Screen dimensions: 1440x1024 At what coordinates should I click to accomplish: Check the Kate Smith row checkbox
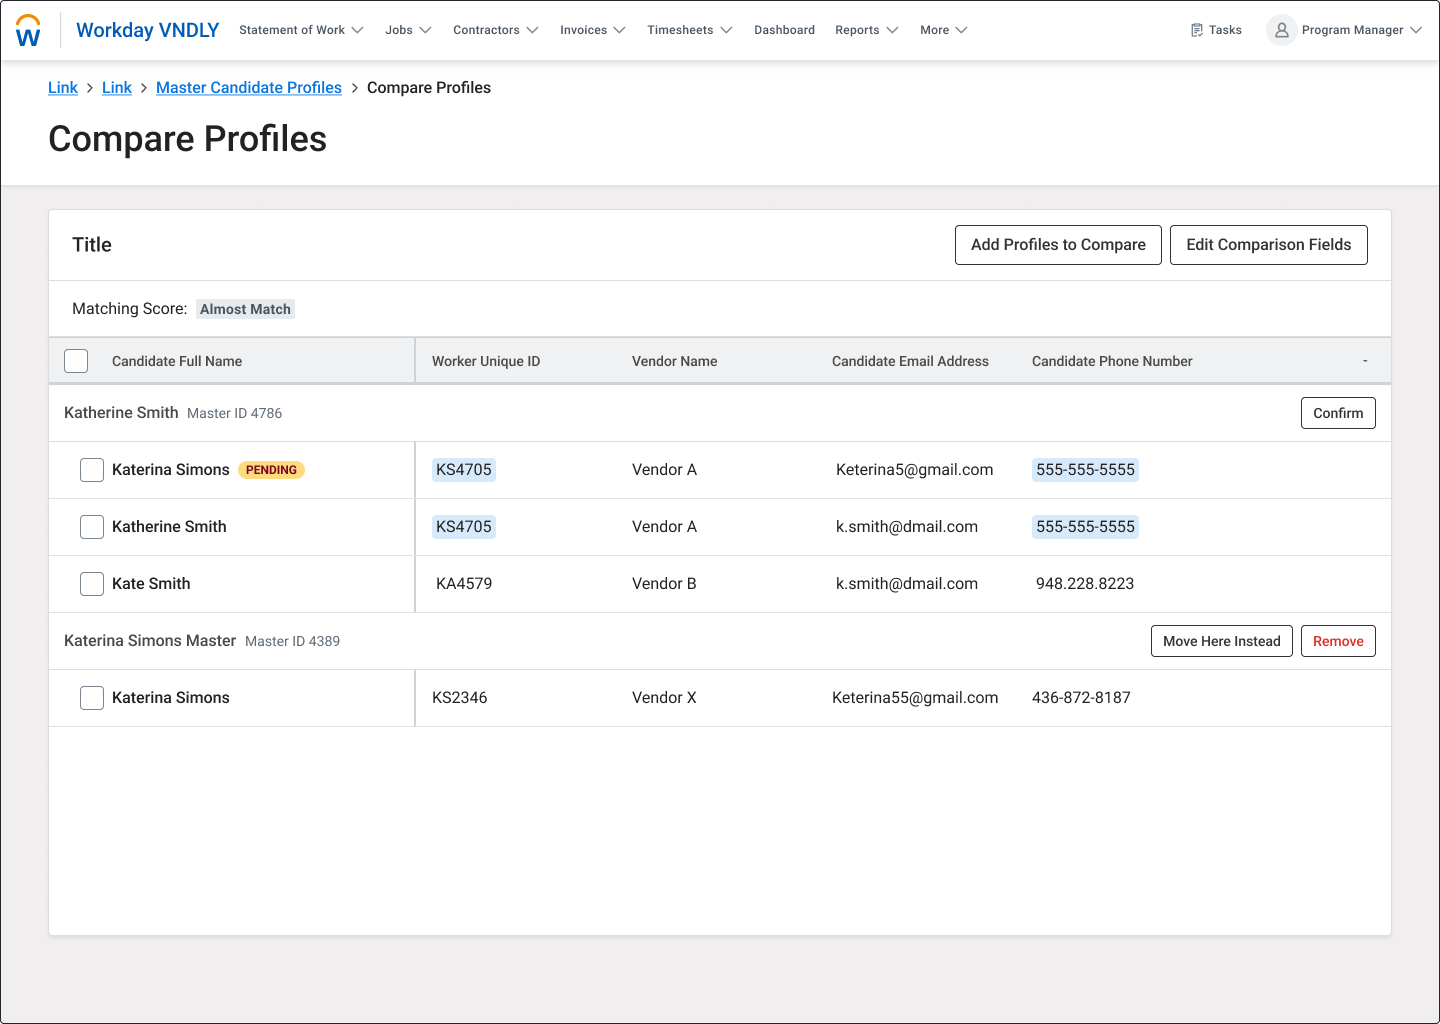point(92,584)
